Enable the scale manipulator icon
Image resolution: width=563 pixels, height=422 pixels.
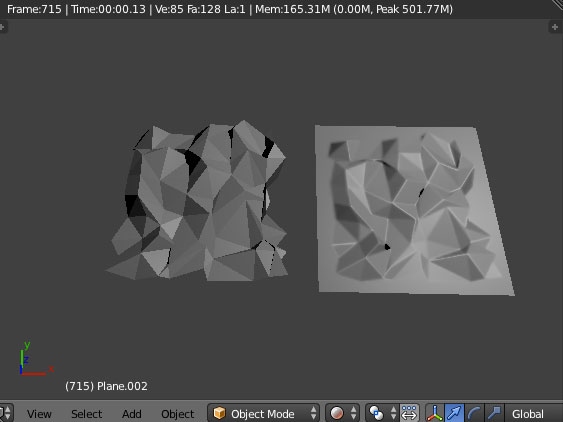(x=494, y=413)
